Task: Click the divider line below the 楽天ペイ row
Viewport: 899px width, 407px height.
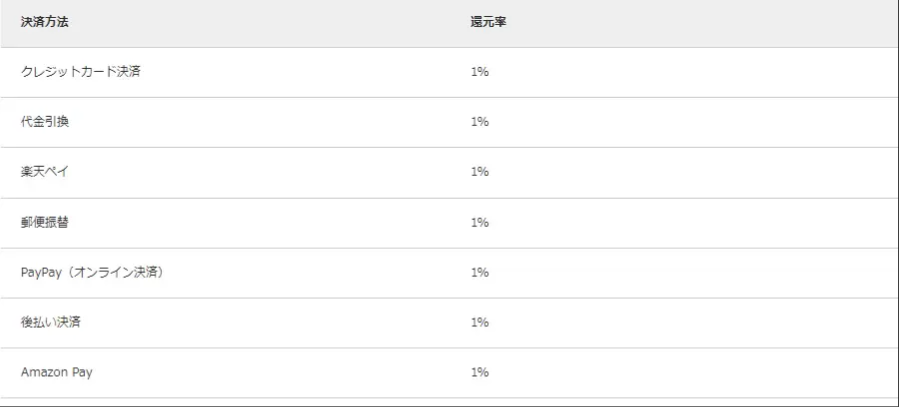Action: coord(449,198)
